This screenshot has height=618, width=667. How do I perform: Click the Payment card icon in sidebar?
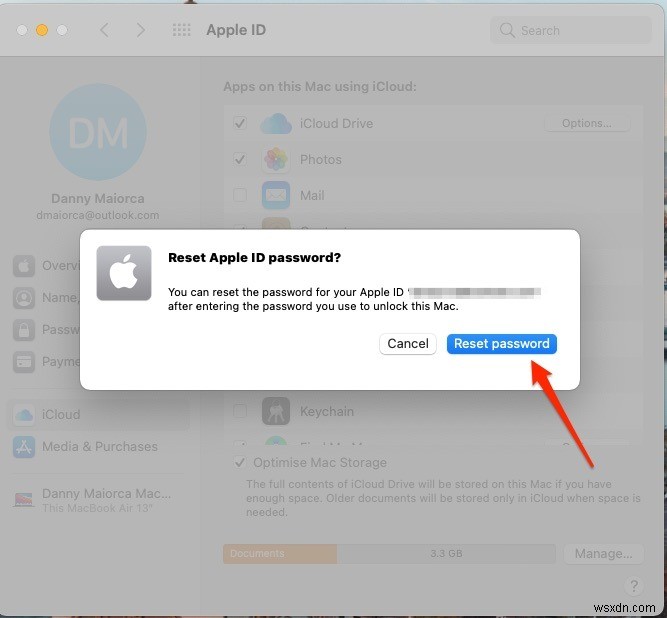[x=24, y=362]
